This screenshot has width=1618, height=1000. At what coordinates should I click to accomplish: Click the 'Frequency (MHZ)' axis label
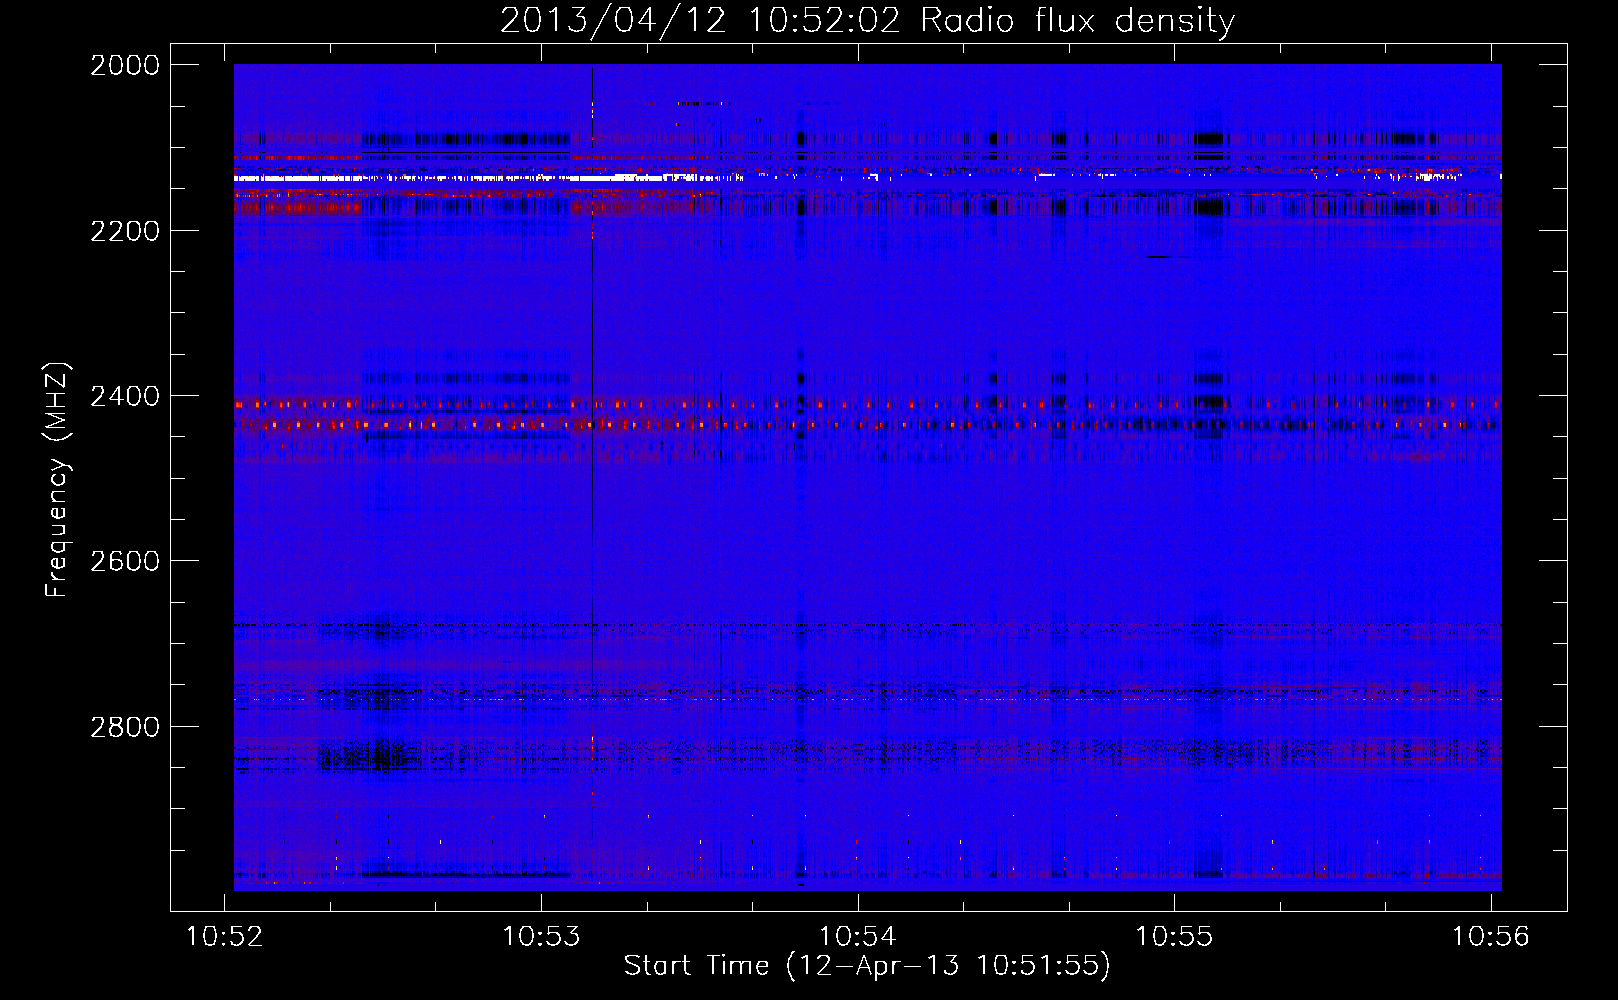coord(57,480)
